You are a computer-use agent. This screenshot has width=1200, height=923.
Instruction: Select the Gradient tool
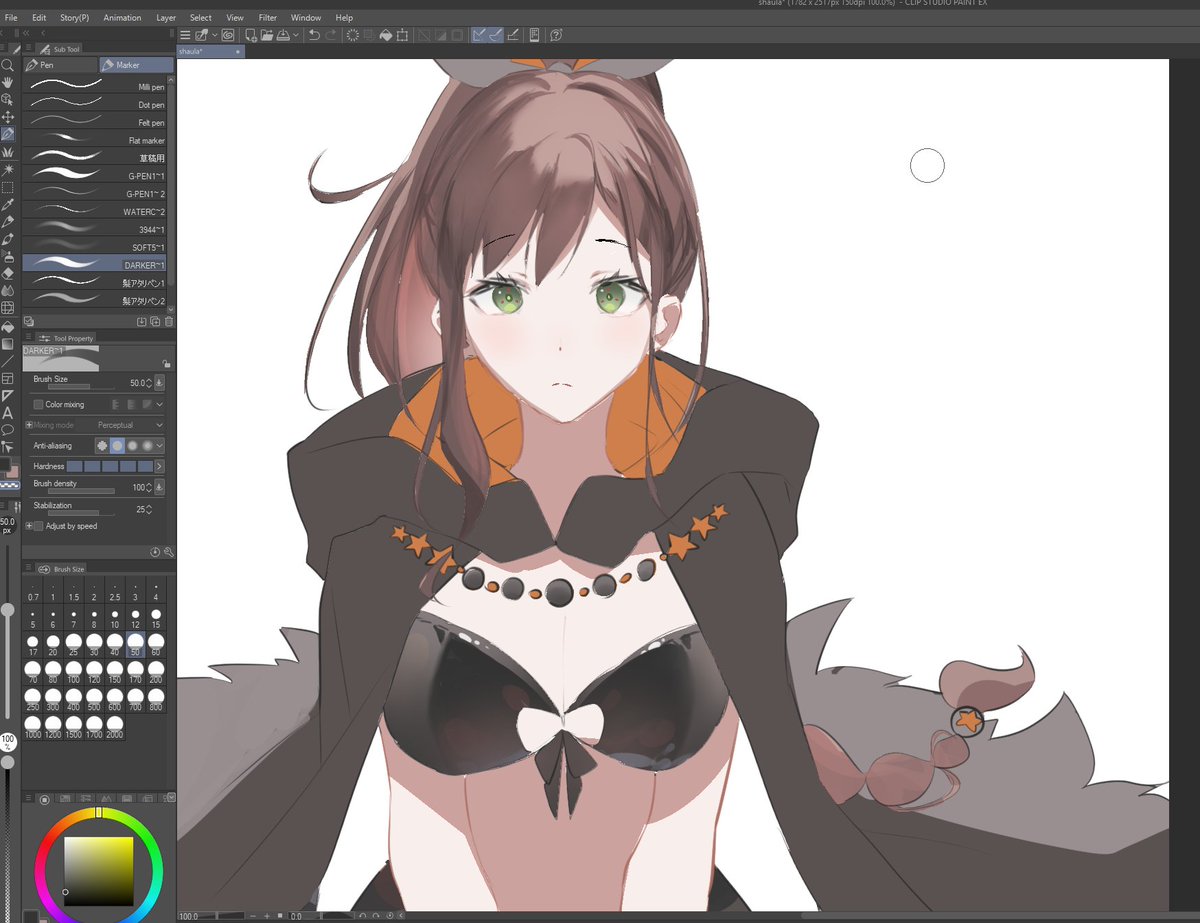pyautogui.click(x=7, y=343)
